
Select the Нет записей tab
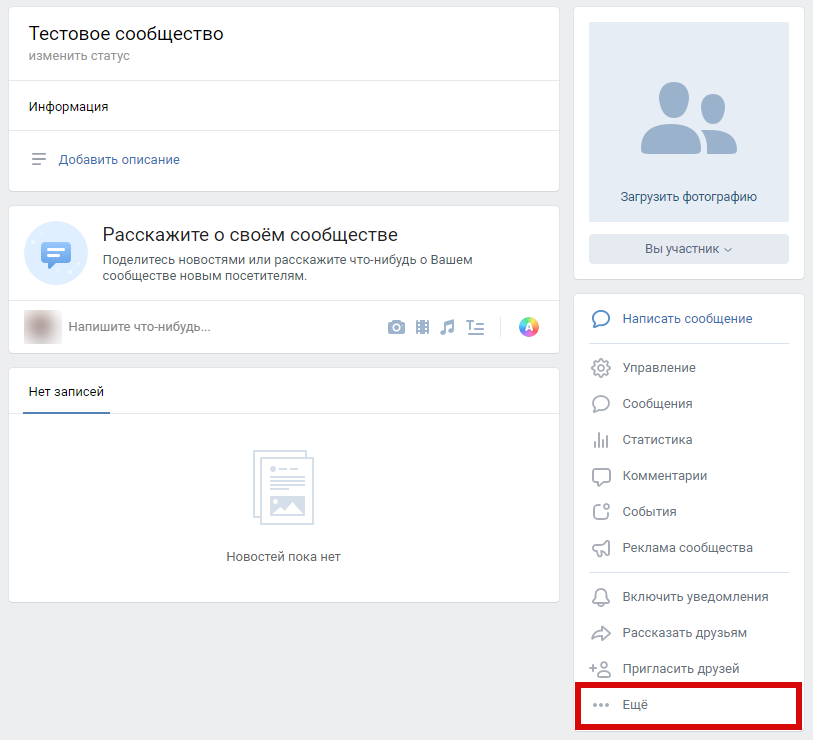point(66,392)
